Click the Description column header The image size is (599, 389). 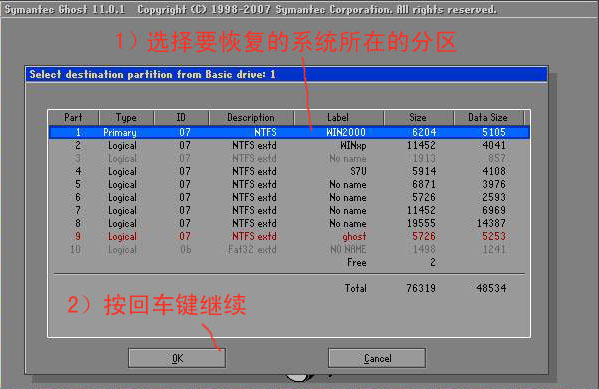(x=251, y=118)
